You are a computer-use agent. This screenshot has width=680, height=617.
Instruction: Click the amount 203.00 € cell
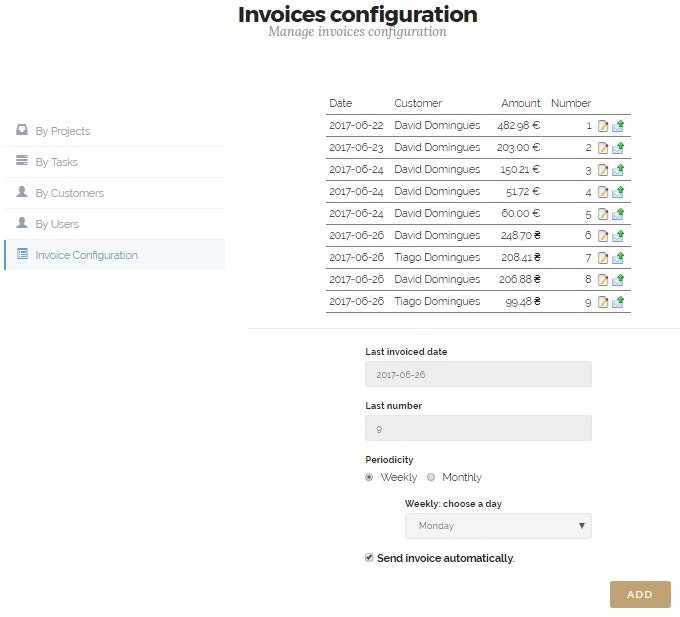click(519, 148)
